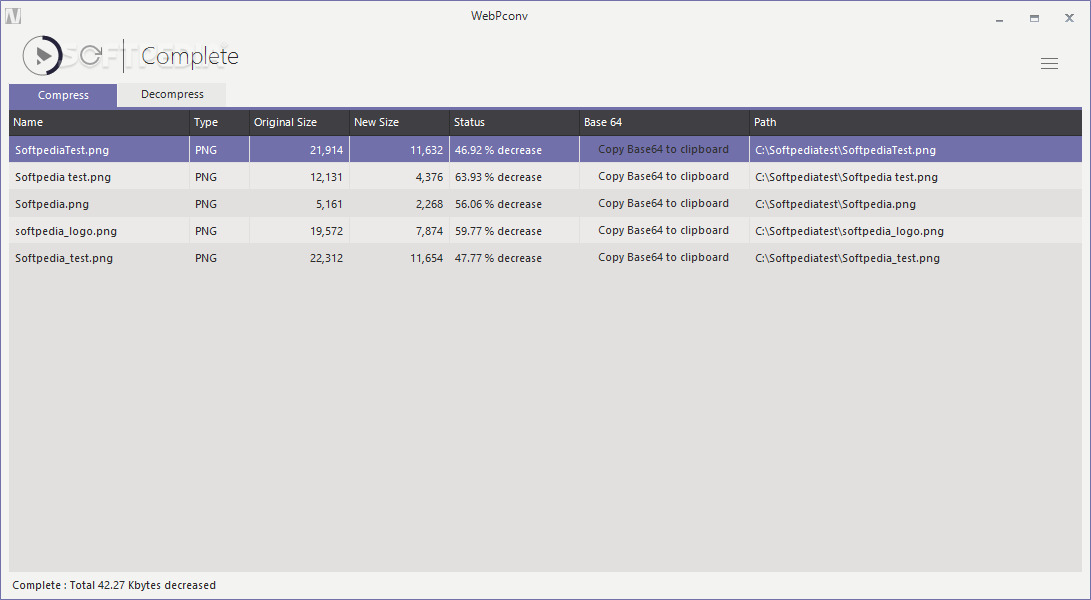
Task: Click path C:\Softpediatest\Softpedia.png
Action: (835, 204)
